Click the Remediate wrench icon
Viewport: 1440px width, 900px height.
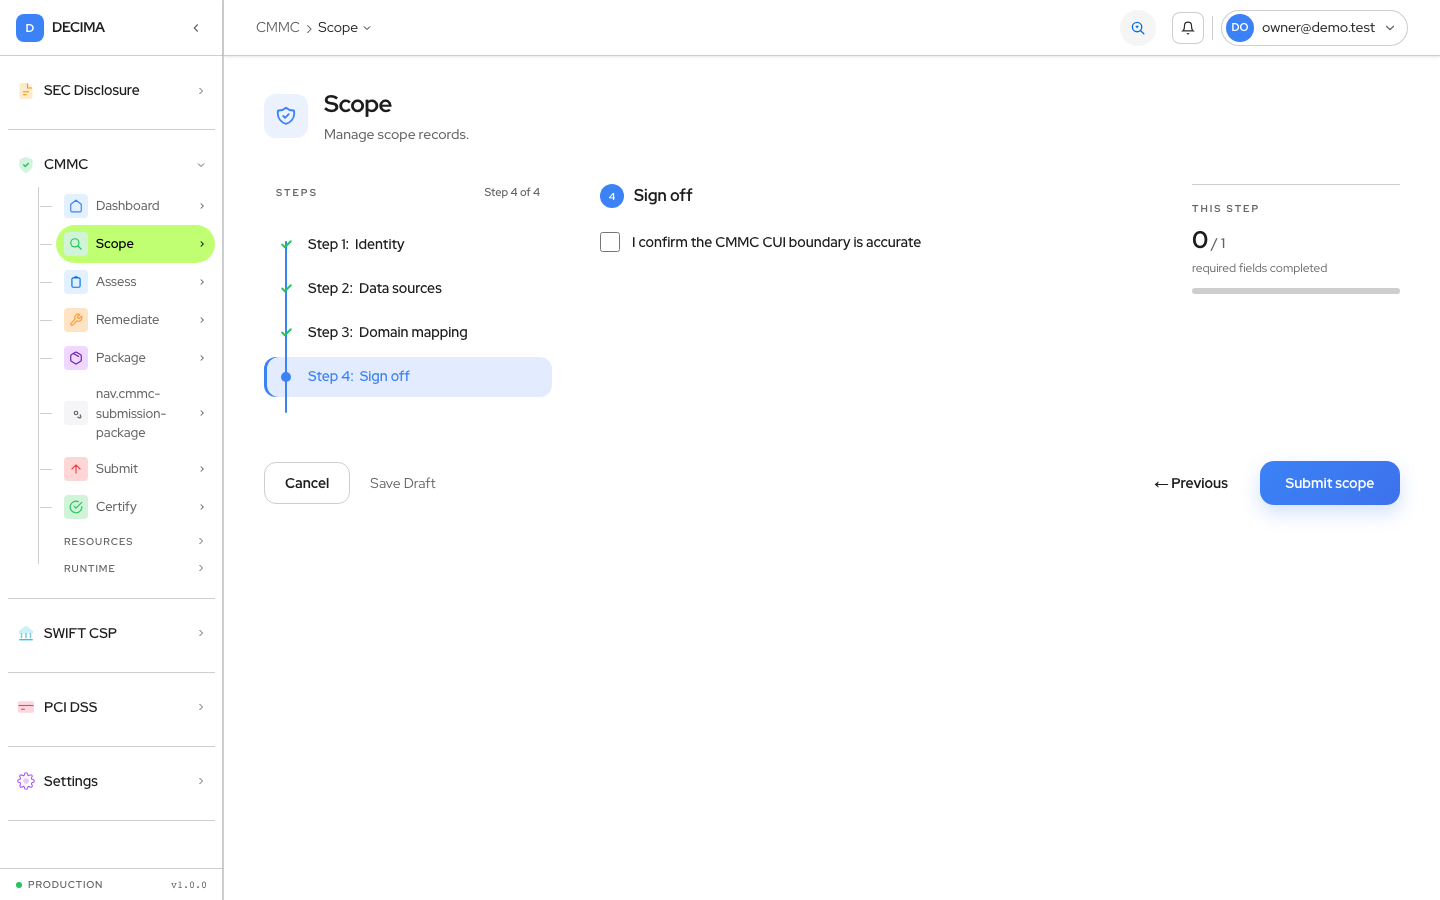[x=76, y=320]
